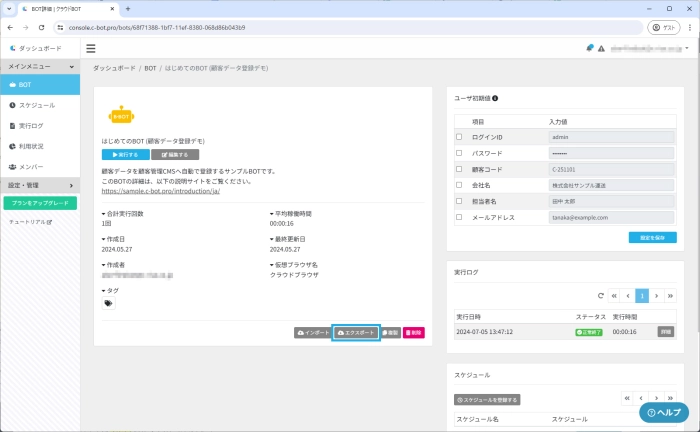Click the warning triangle icon in header
The image size is (700, 432).
tap(601, 48)
